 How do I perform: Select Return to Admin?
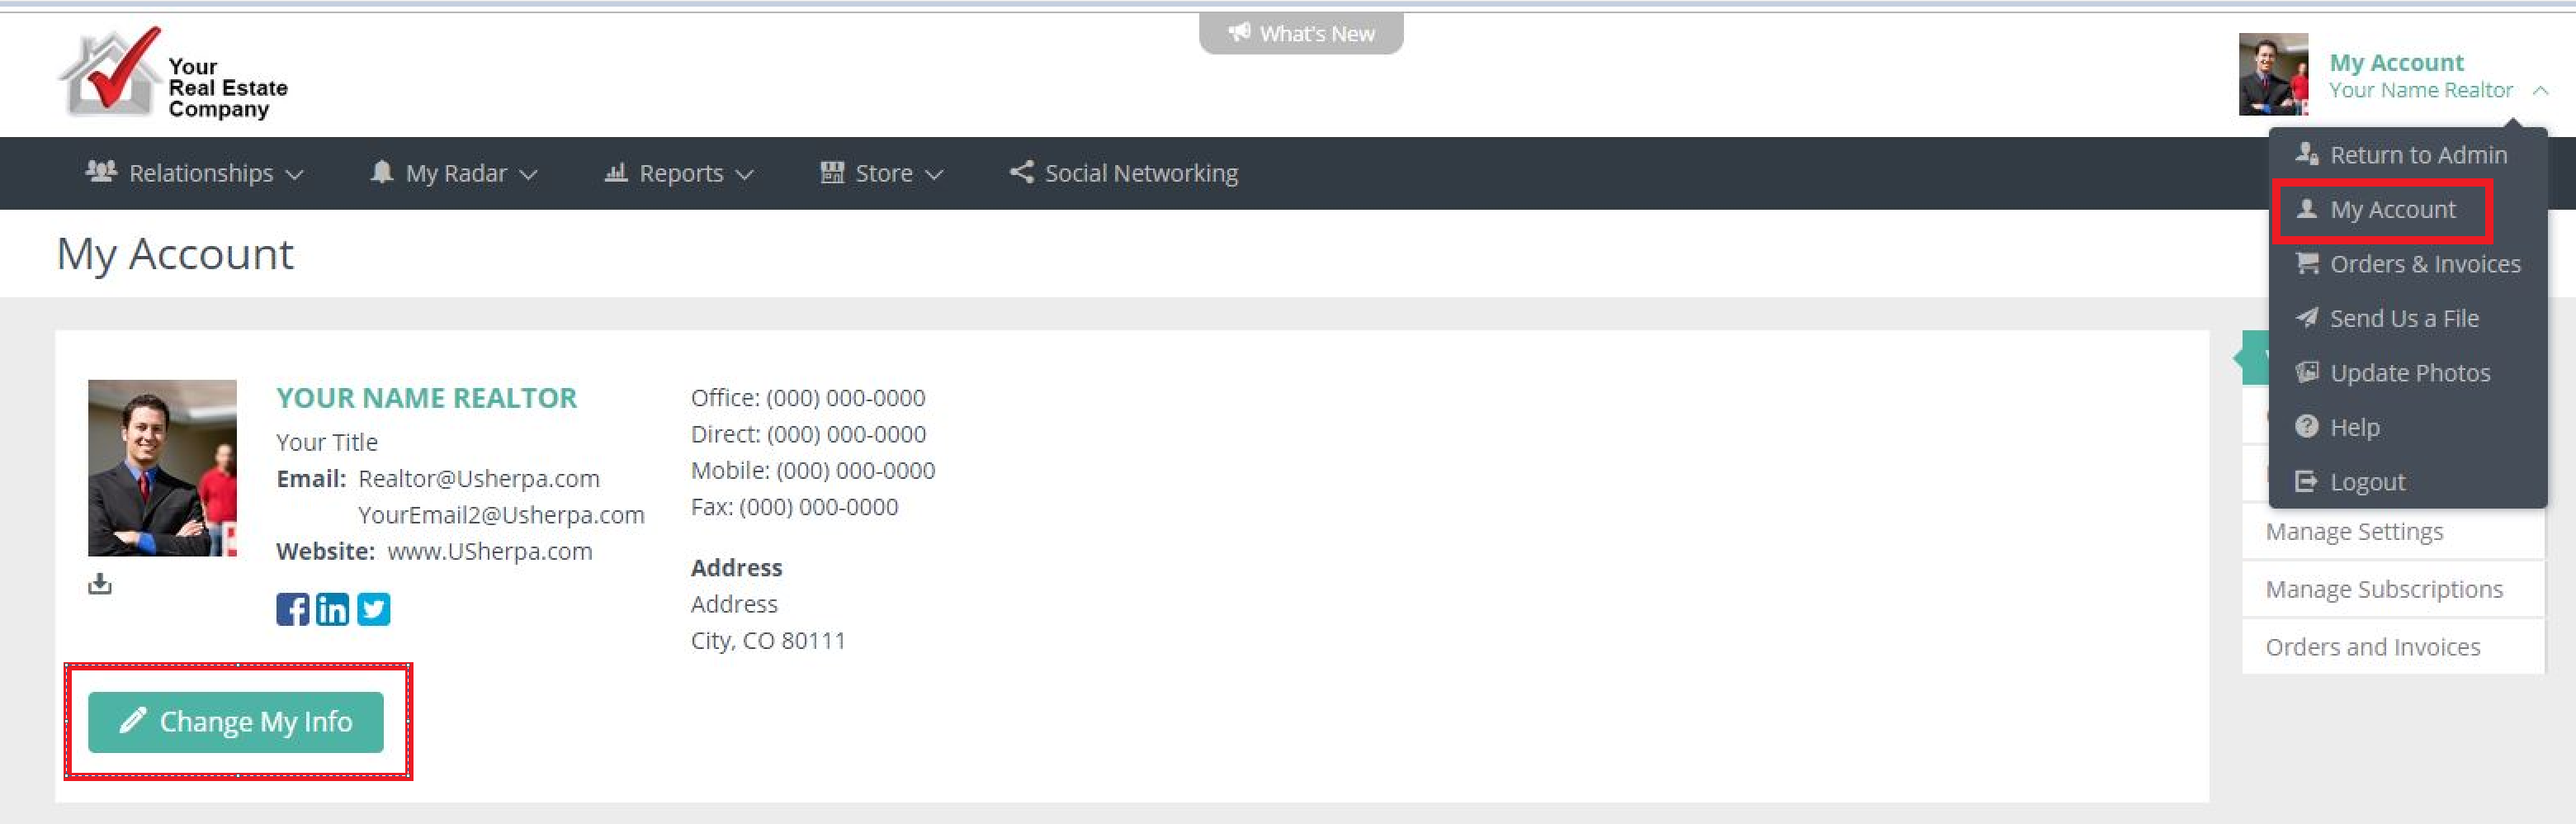coord(2417,155)
